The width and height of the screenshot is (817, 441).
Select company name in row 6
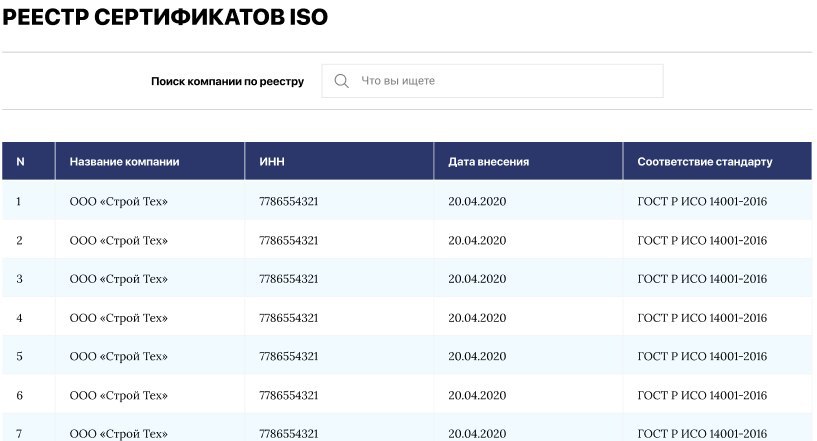pos(119,396)
